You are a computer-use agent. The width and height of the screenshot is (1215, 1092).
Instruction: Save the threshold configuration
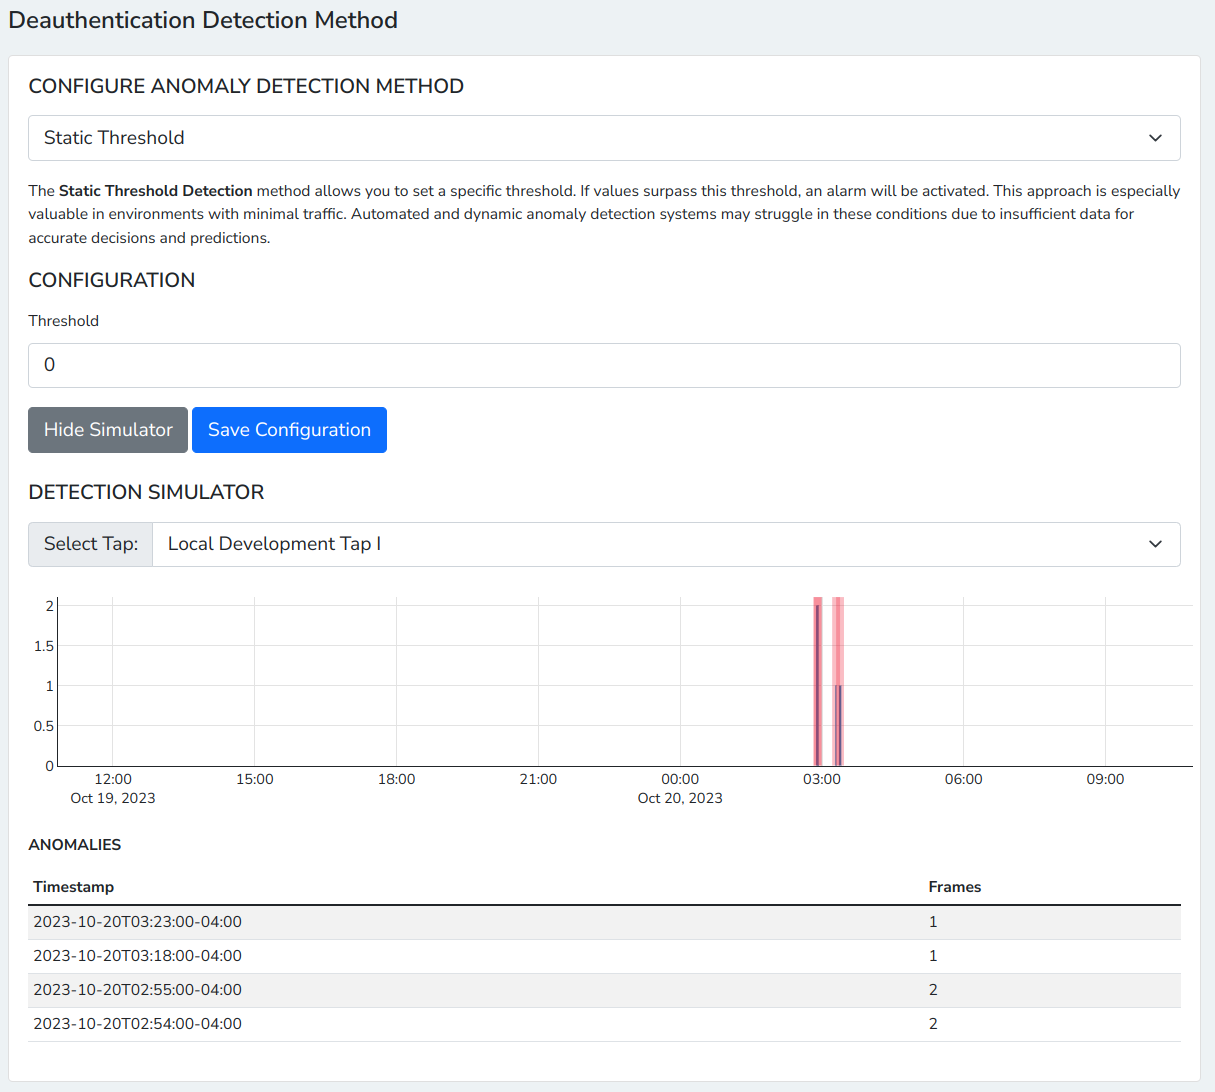point(289,429)
